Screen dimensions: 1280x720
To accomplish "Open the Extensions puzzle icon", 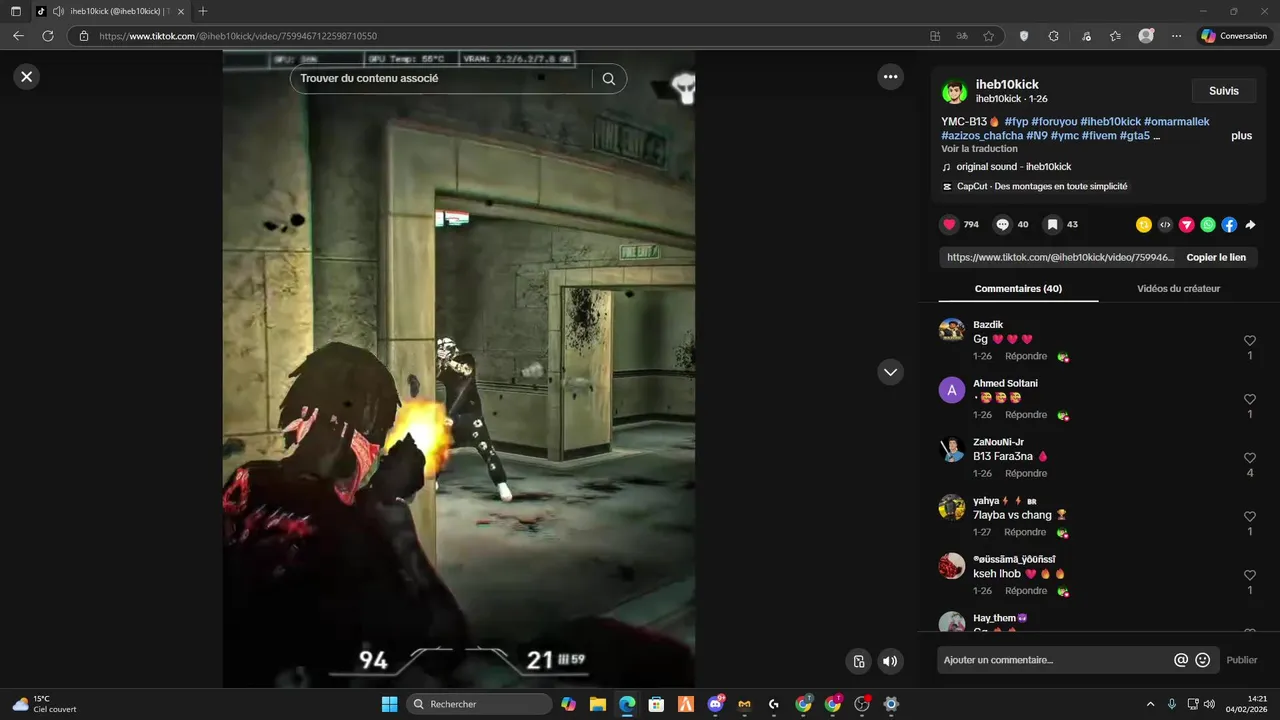I will (x=1054, y=36).
